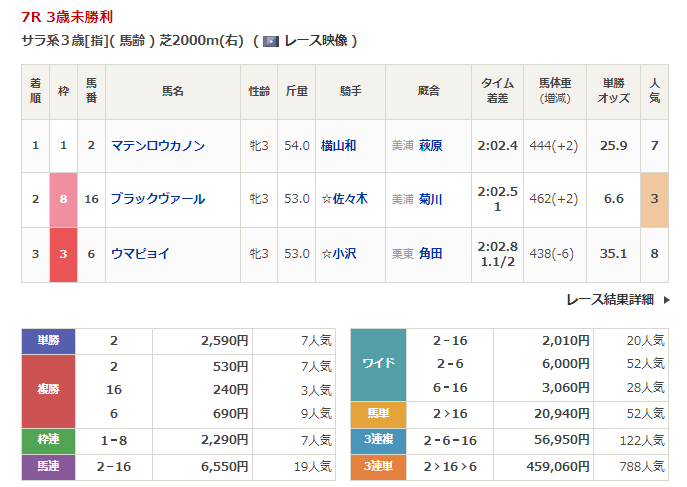The height and width of the screenshot is (487, 687).
Task: Open trainer 萩原 page
Action: coord(431,146)
